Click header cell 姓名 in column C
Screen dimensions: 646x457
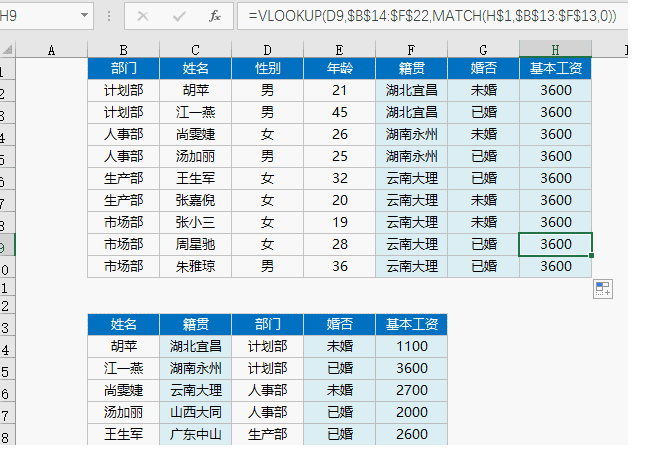click(x=195, y=68)
